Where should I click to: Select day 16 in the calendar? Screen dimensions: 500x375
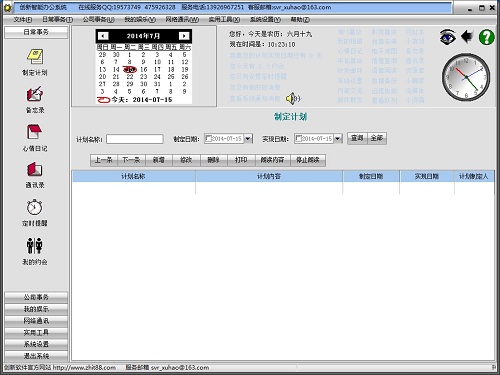coord(144,69)
